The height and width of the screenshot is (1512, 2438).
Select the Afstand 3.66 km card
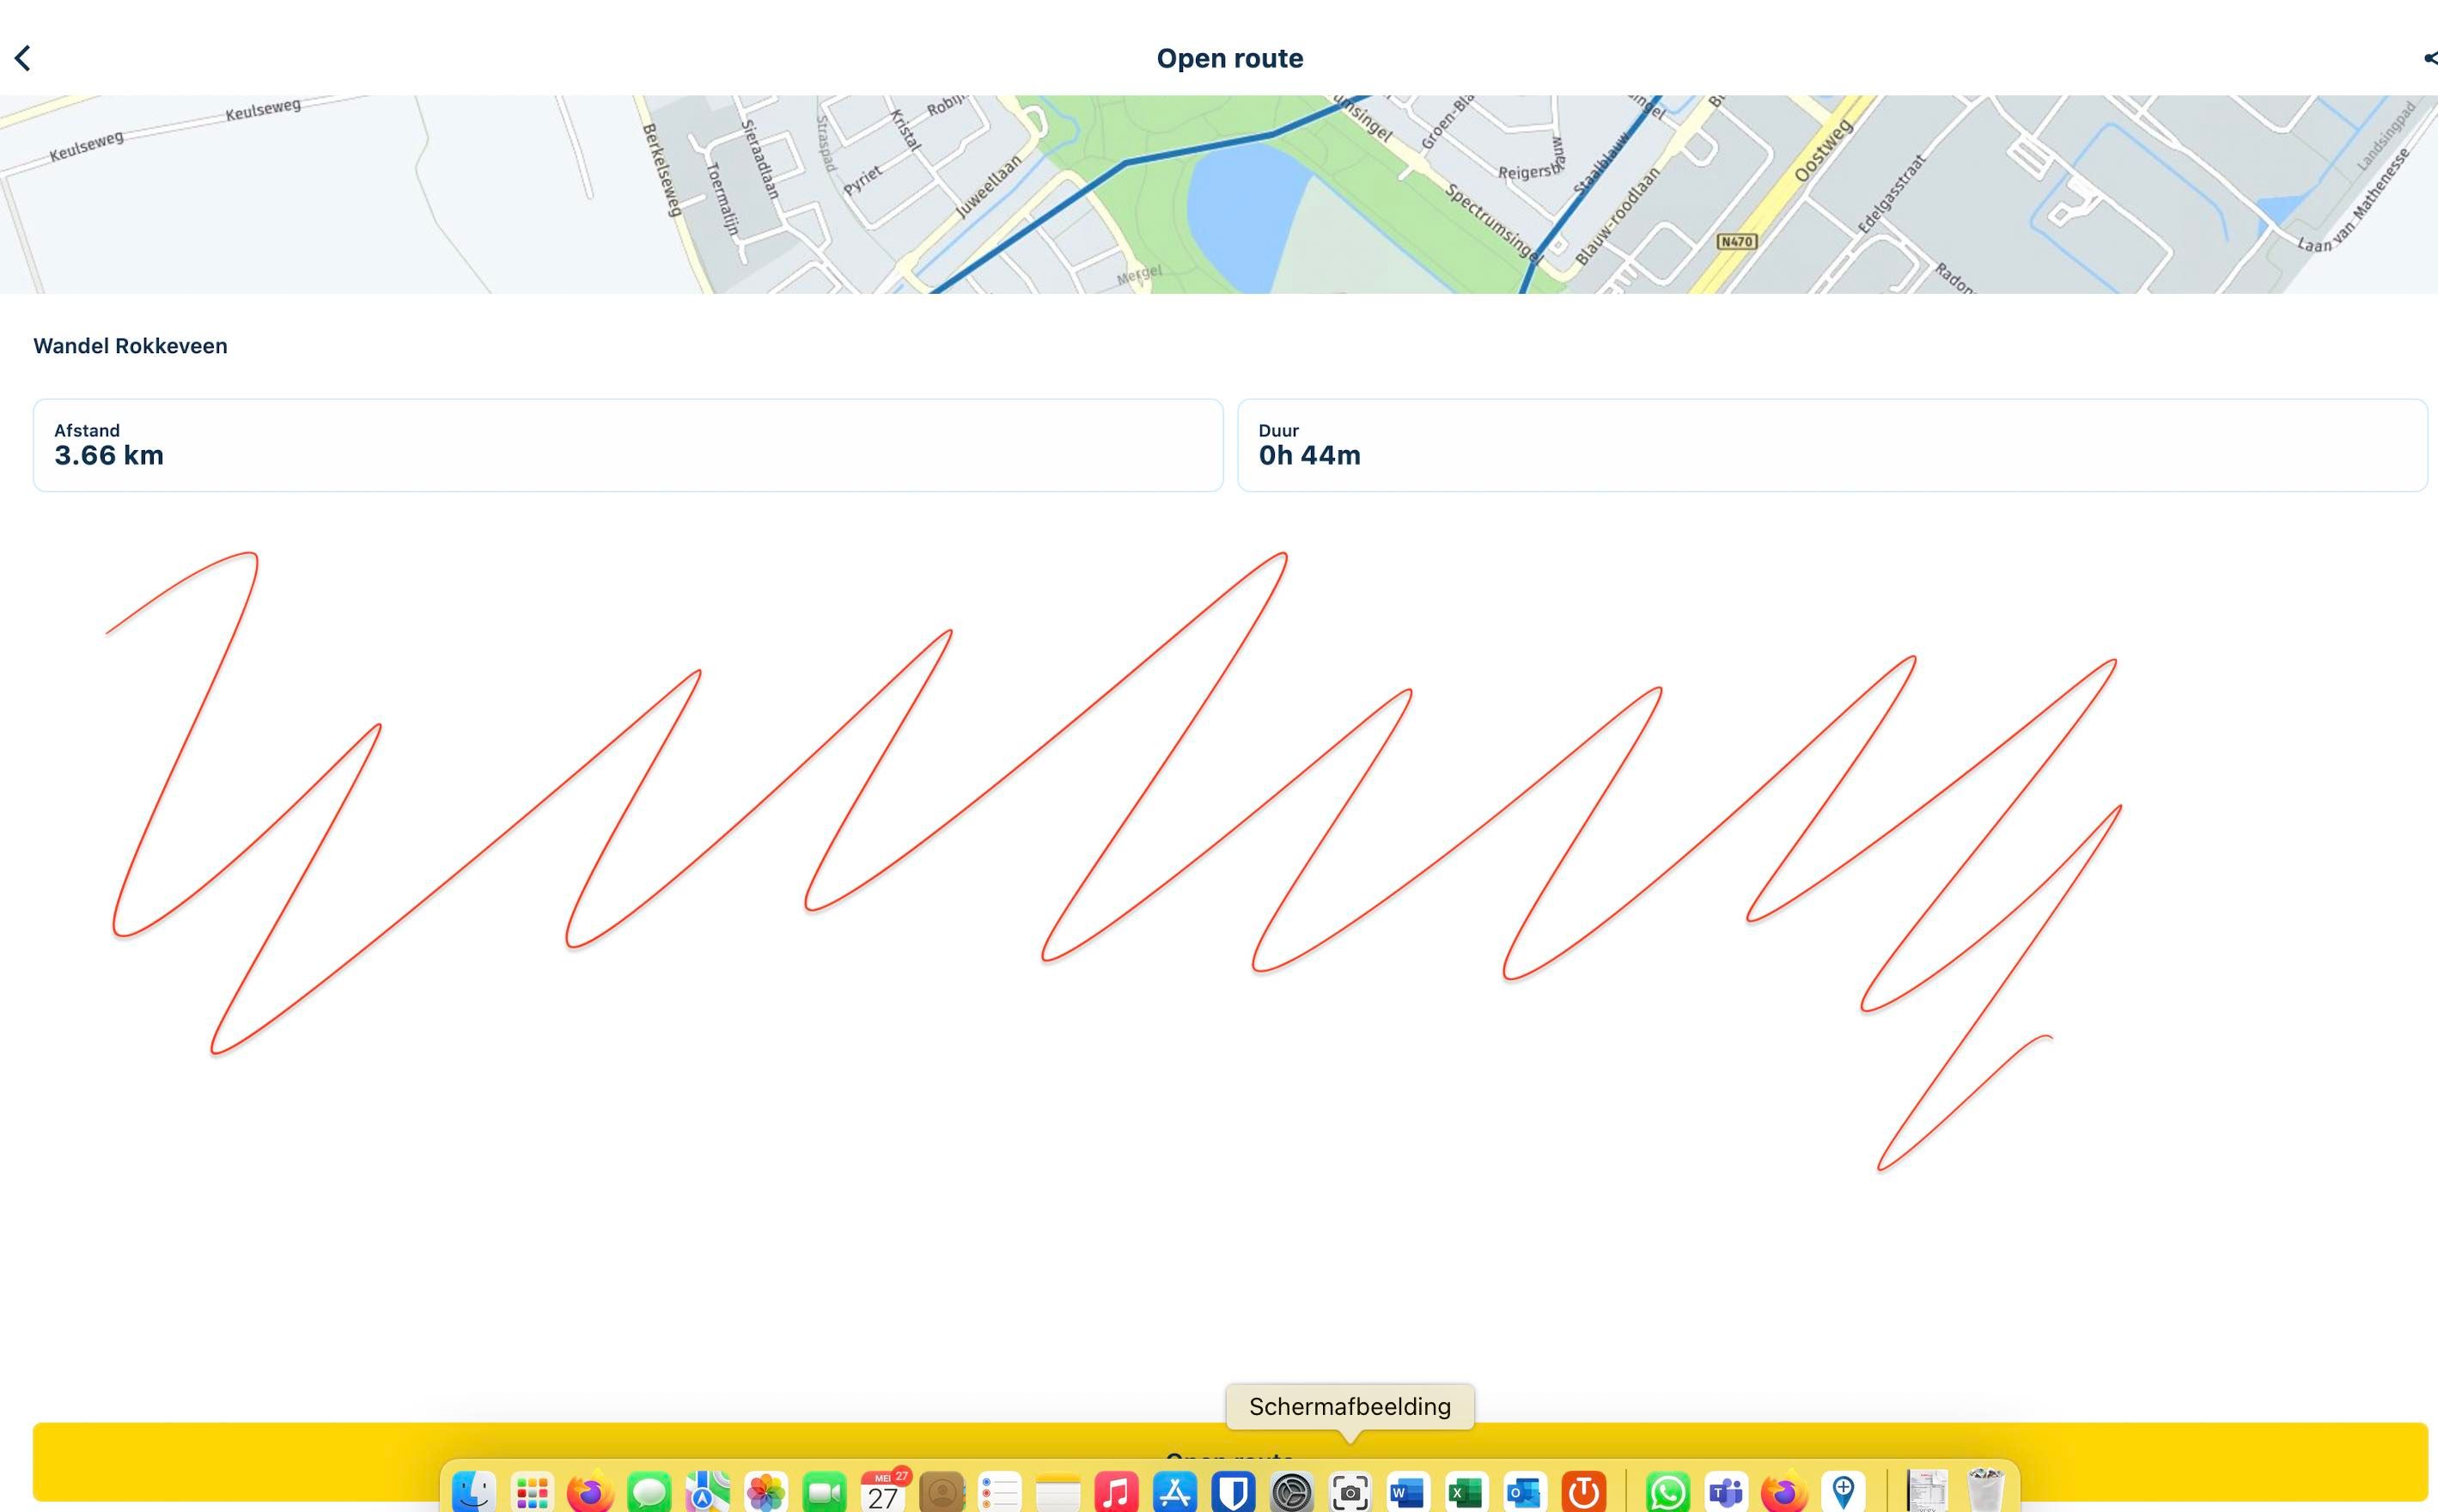click(628, 445)
